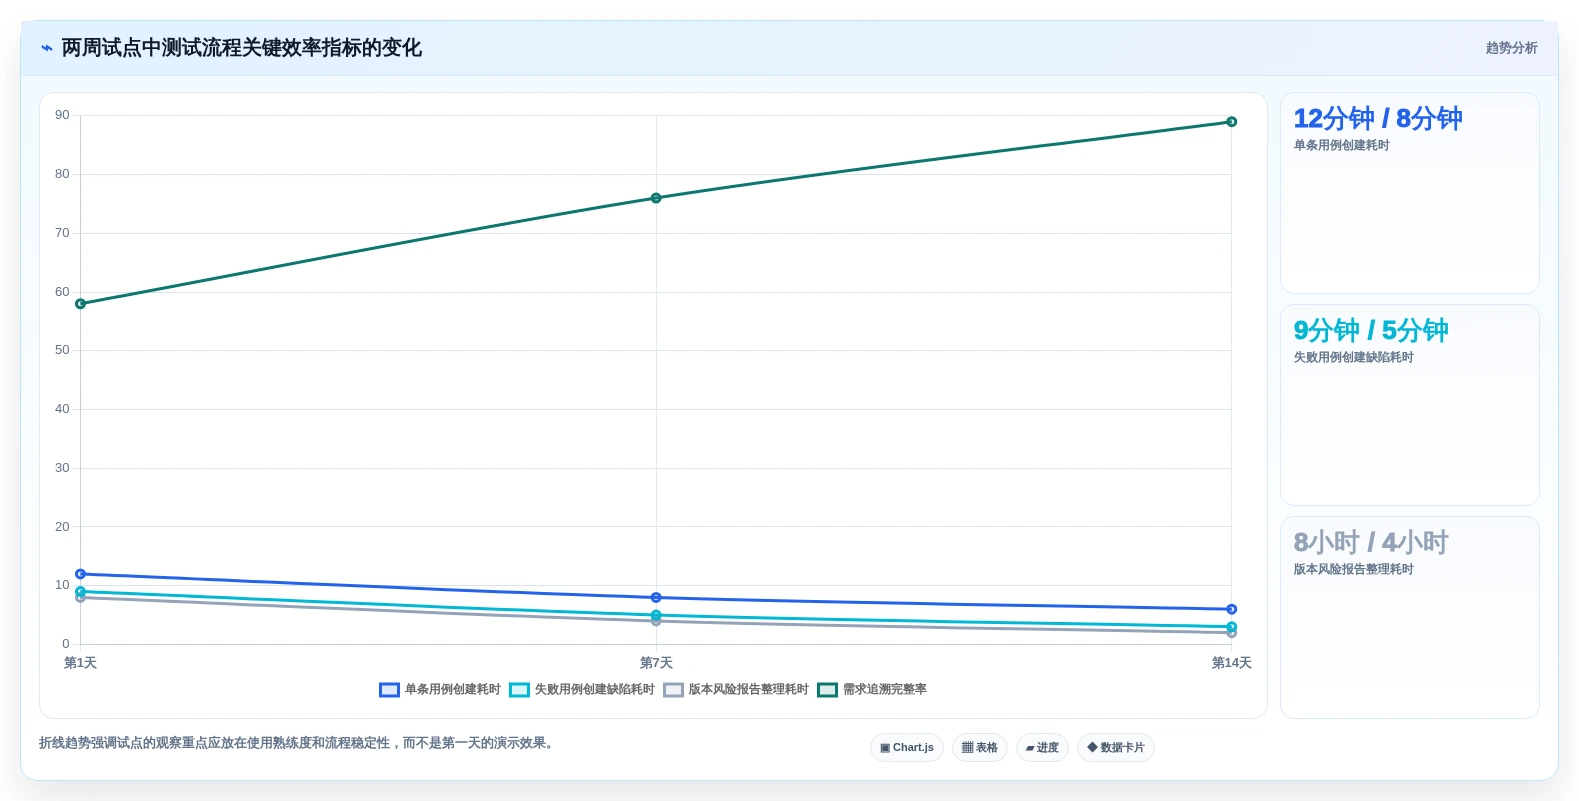Toggle the 版本风险报告整理耗时 legend item
This screenshot has height=801, width=1579.
[736, 690]
